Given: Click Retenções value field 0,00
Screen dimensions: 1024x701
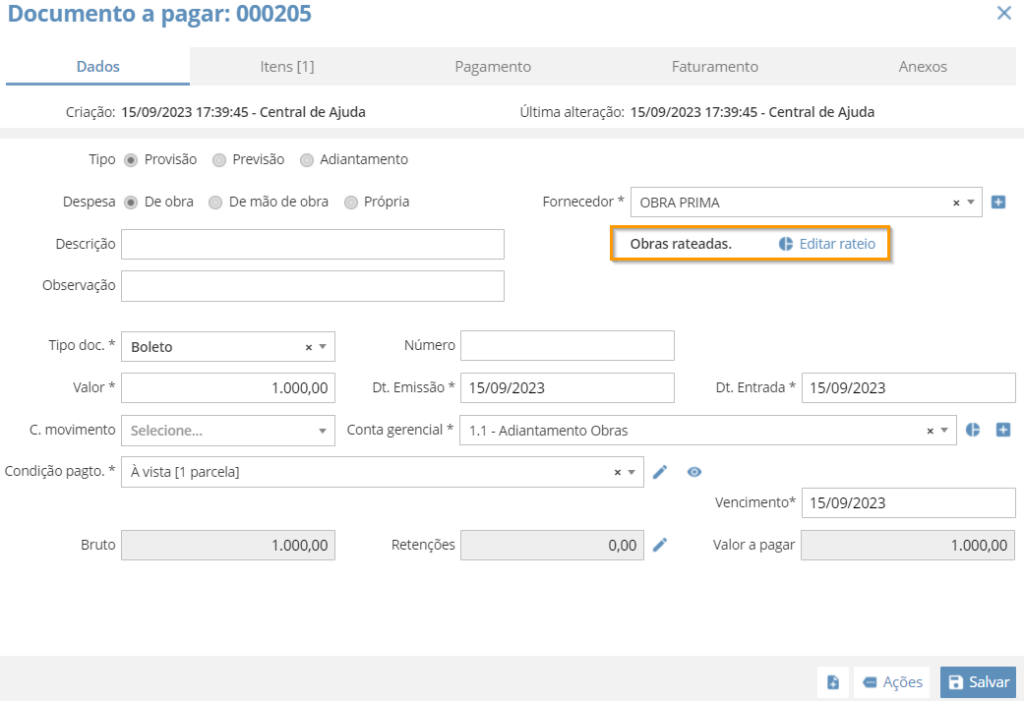Looking at the screenshot, I should point(552,545).
